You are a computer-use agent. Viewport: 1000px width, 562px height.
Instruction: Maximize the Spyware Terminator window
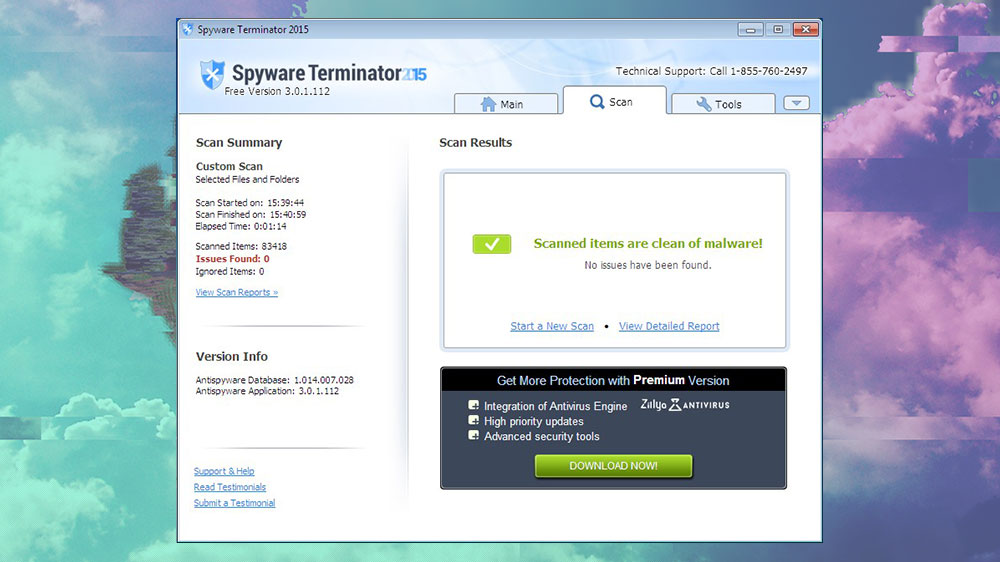tap(777, 29)
